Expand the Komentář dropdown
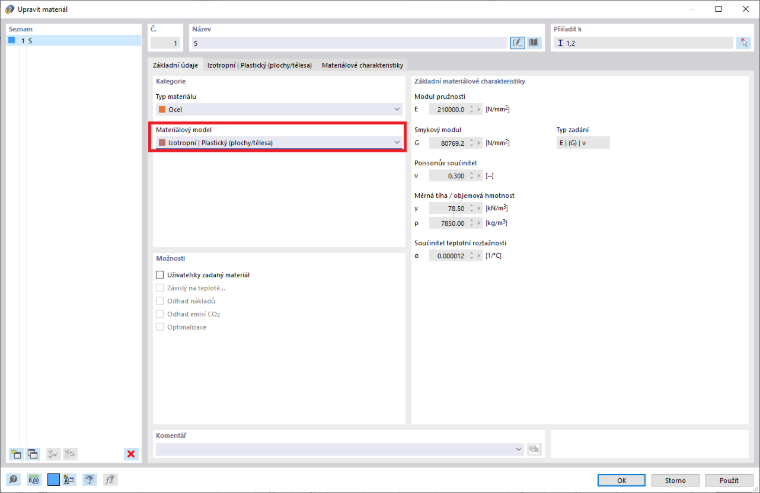Image resolution: width=760 pixels, height=493 pixels. pyautogui.click(x=518, y=449)
